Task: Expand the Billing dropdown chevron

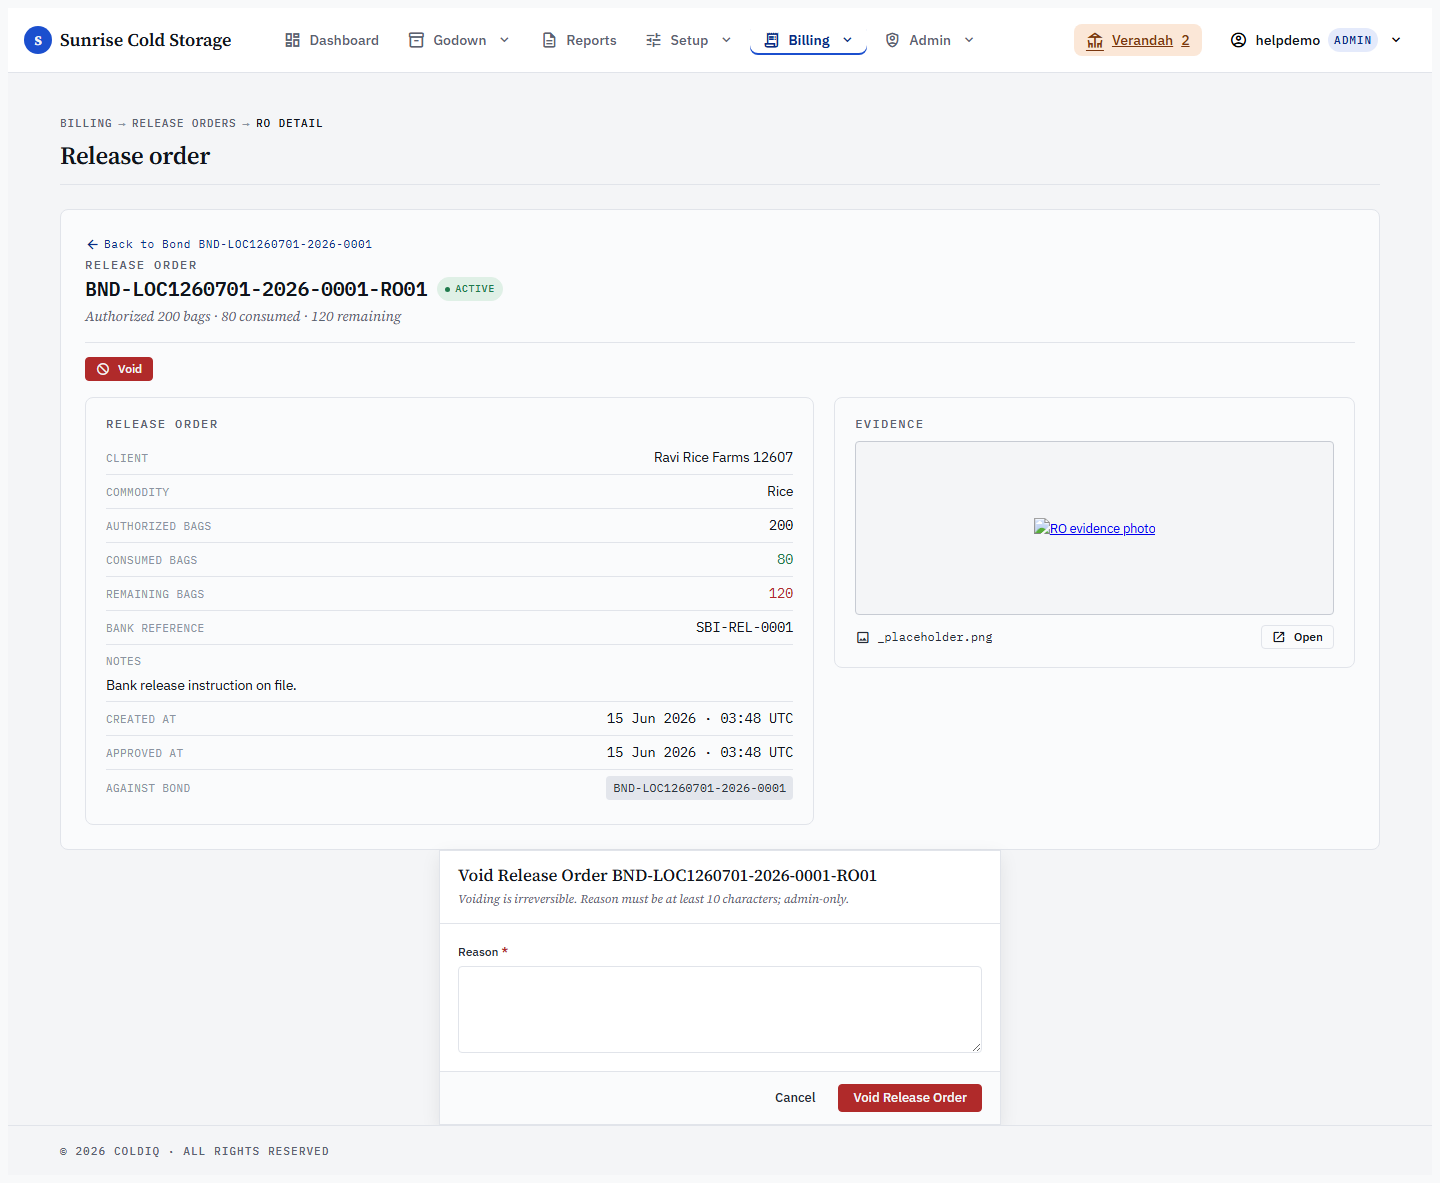Action: coord(847,40)
